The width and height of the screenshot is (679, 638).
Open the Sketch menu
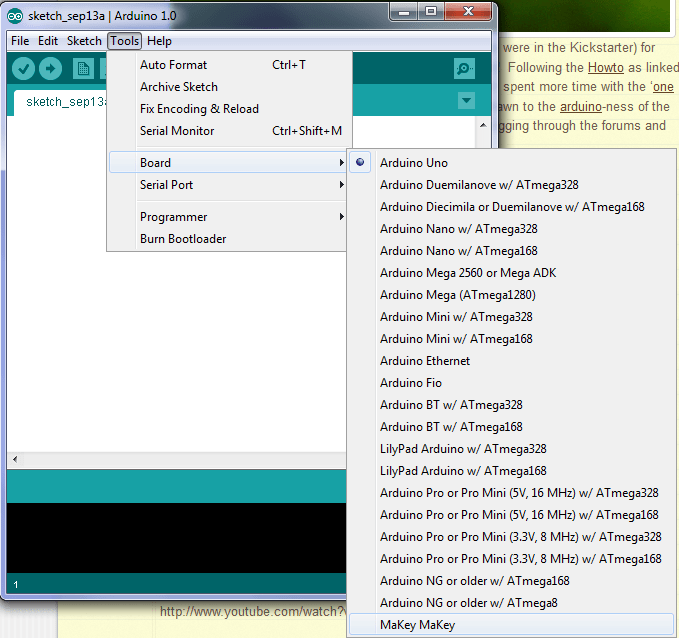click(x=84, y=41)
